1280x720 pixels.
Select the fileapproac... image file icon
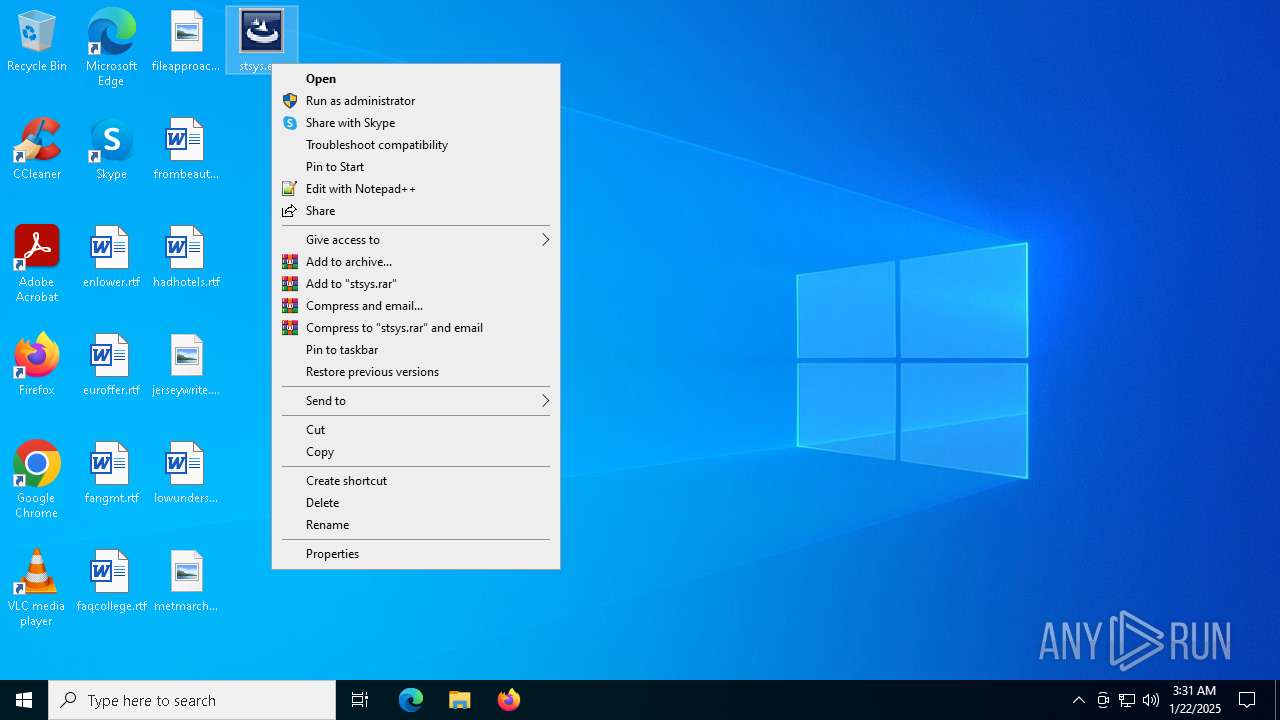[x=186, y=41]
